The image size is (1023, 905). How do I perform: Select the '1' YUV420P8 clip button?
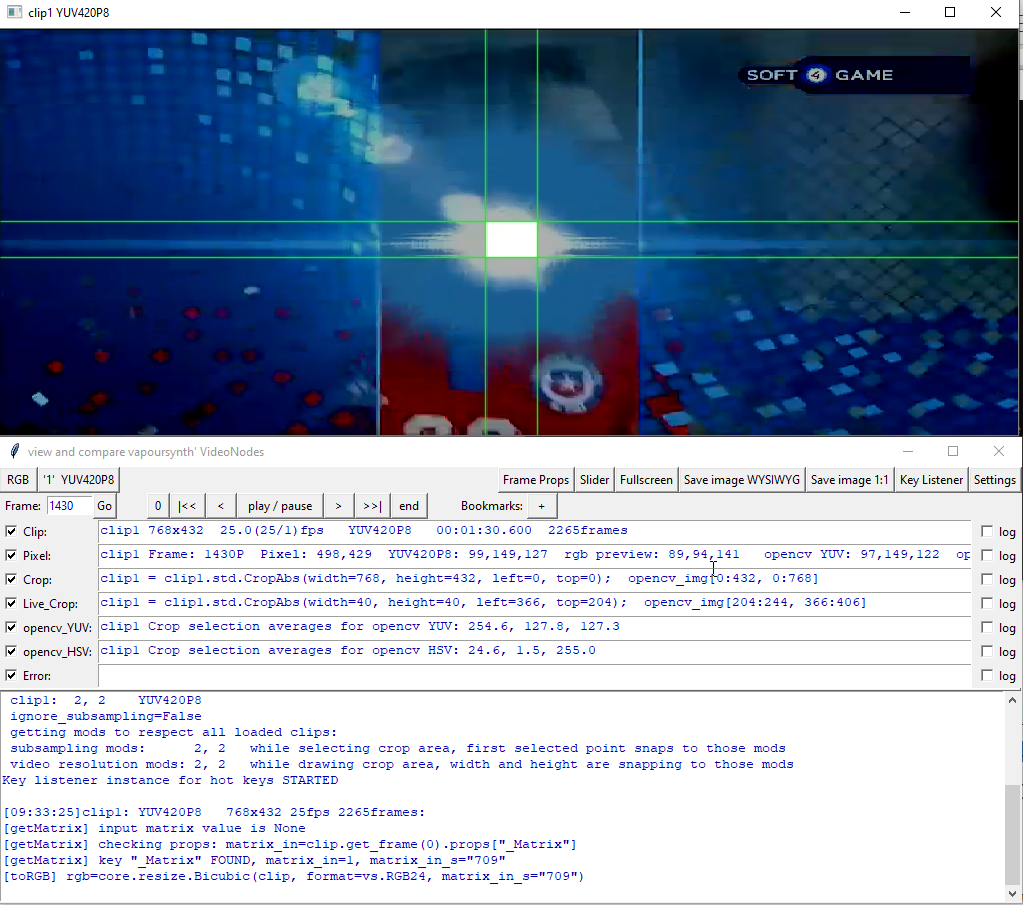tap(79, 480)
